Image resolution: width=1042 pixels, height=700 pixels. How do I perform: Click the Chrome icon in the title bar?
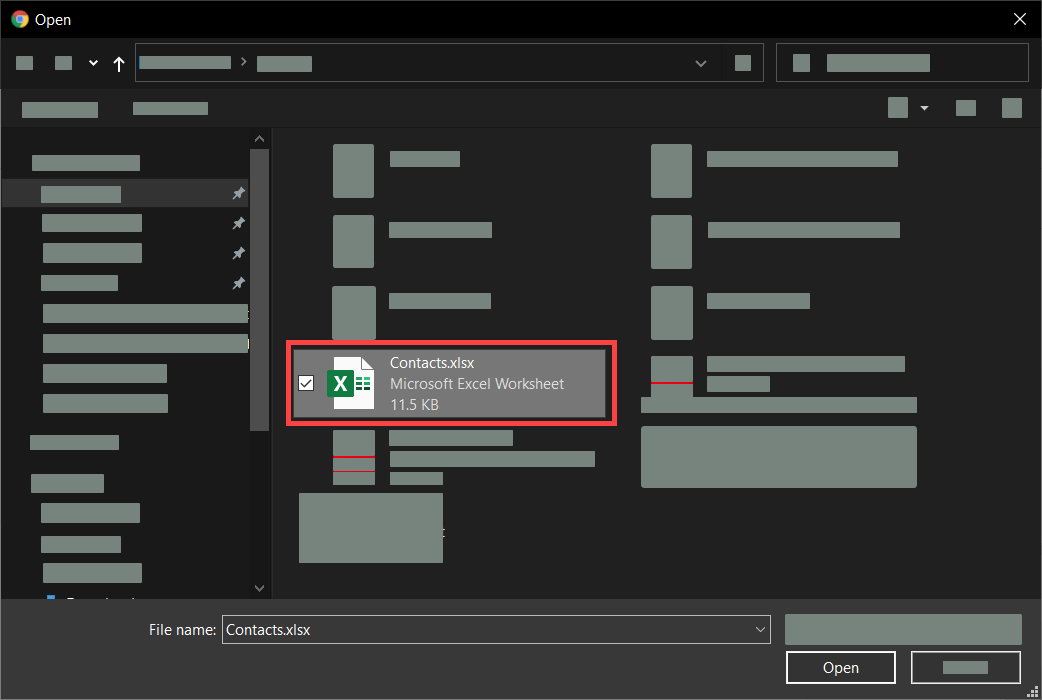tap(19, 19)
